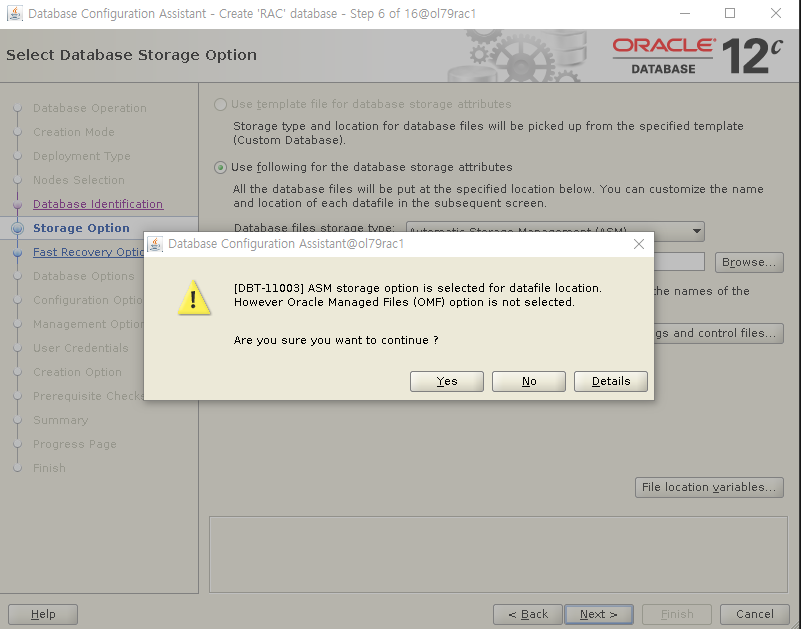Click the Java icon in main window title

click(15, 13)
